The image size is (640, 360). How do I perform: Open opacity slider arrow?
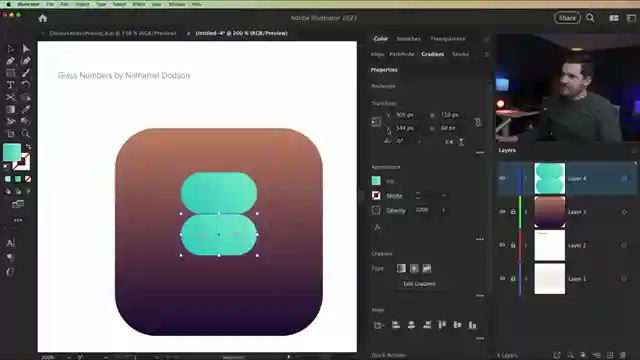pos(444,210)
